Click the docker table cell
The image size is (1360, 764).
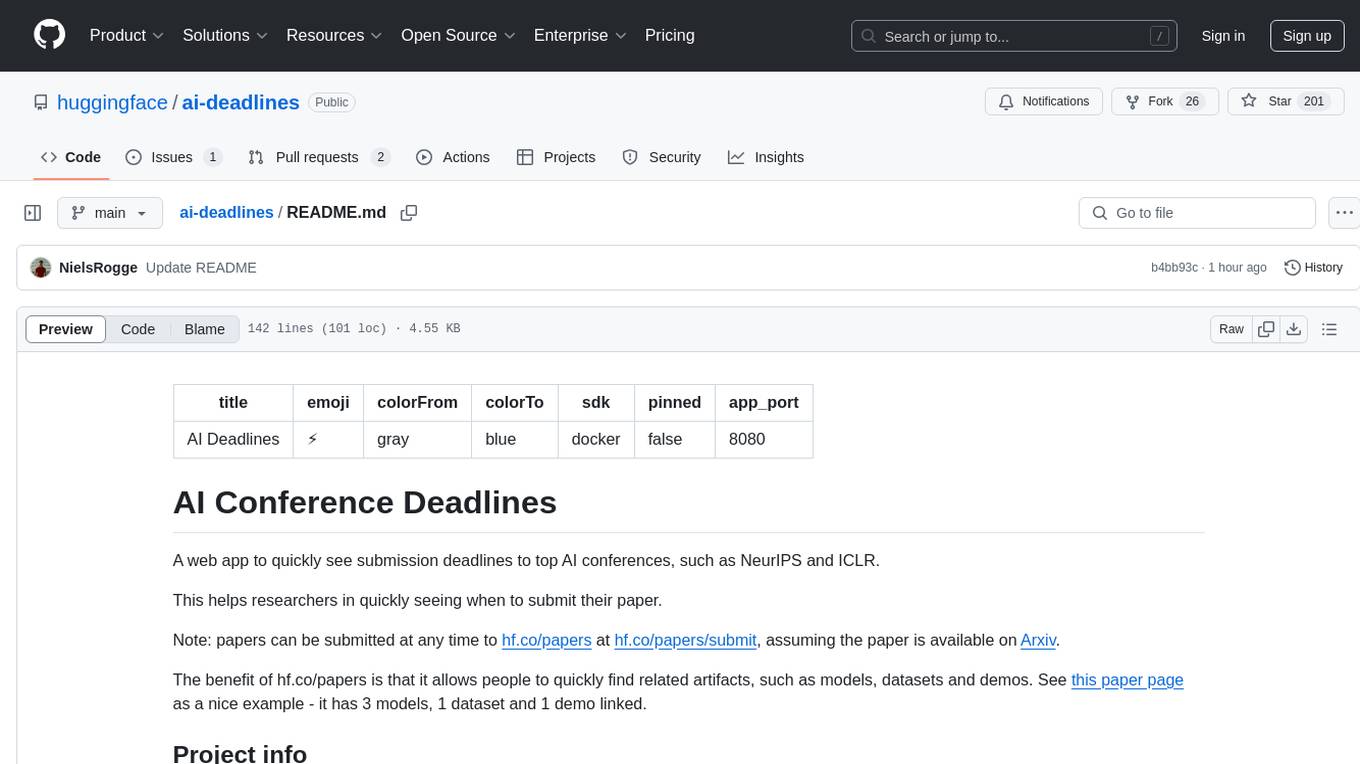click(596, 439)
